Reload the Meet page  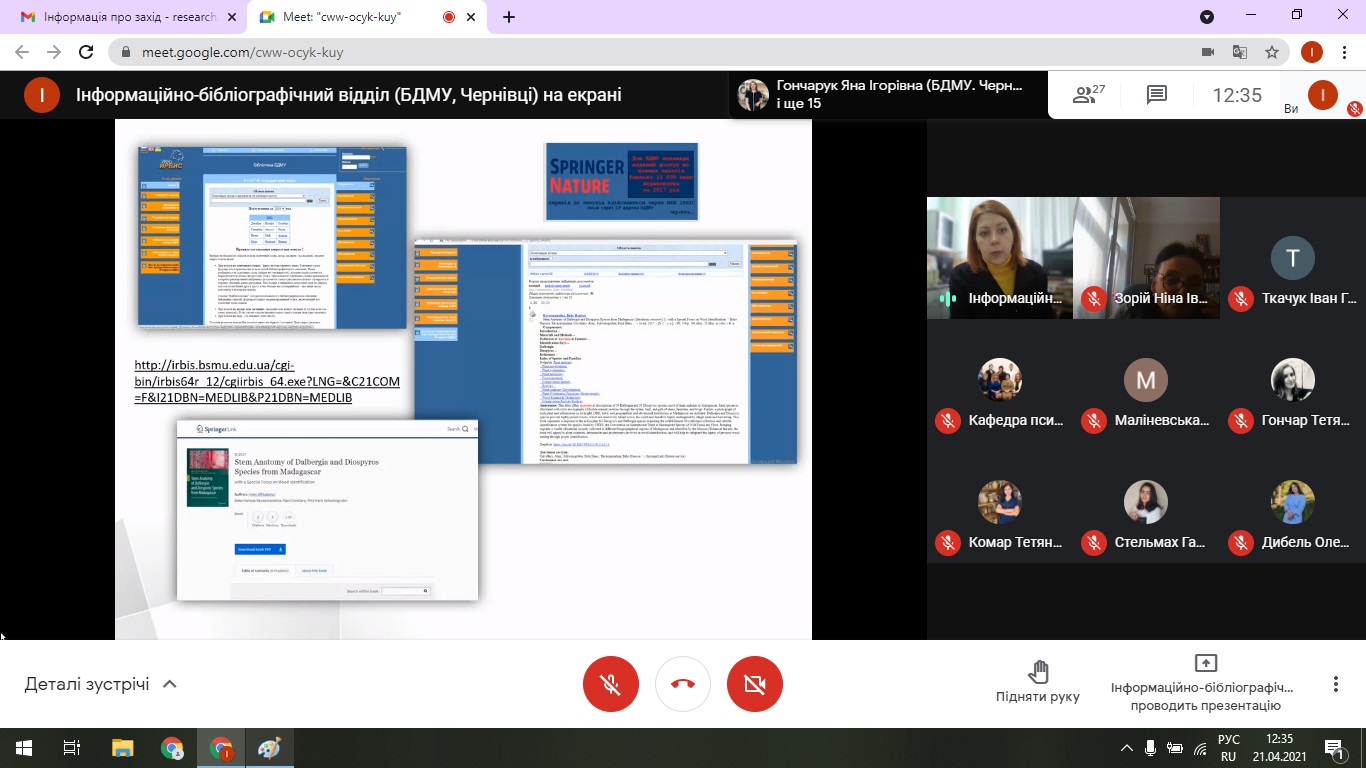pos(86,52)
